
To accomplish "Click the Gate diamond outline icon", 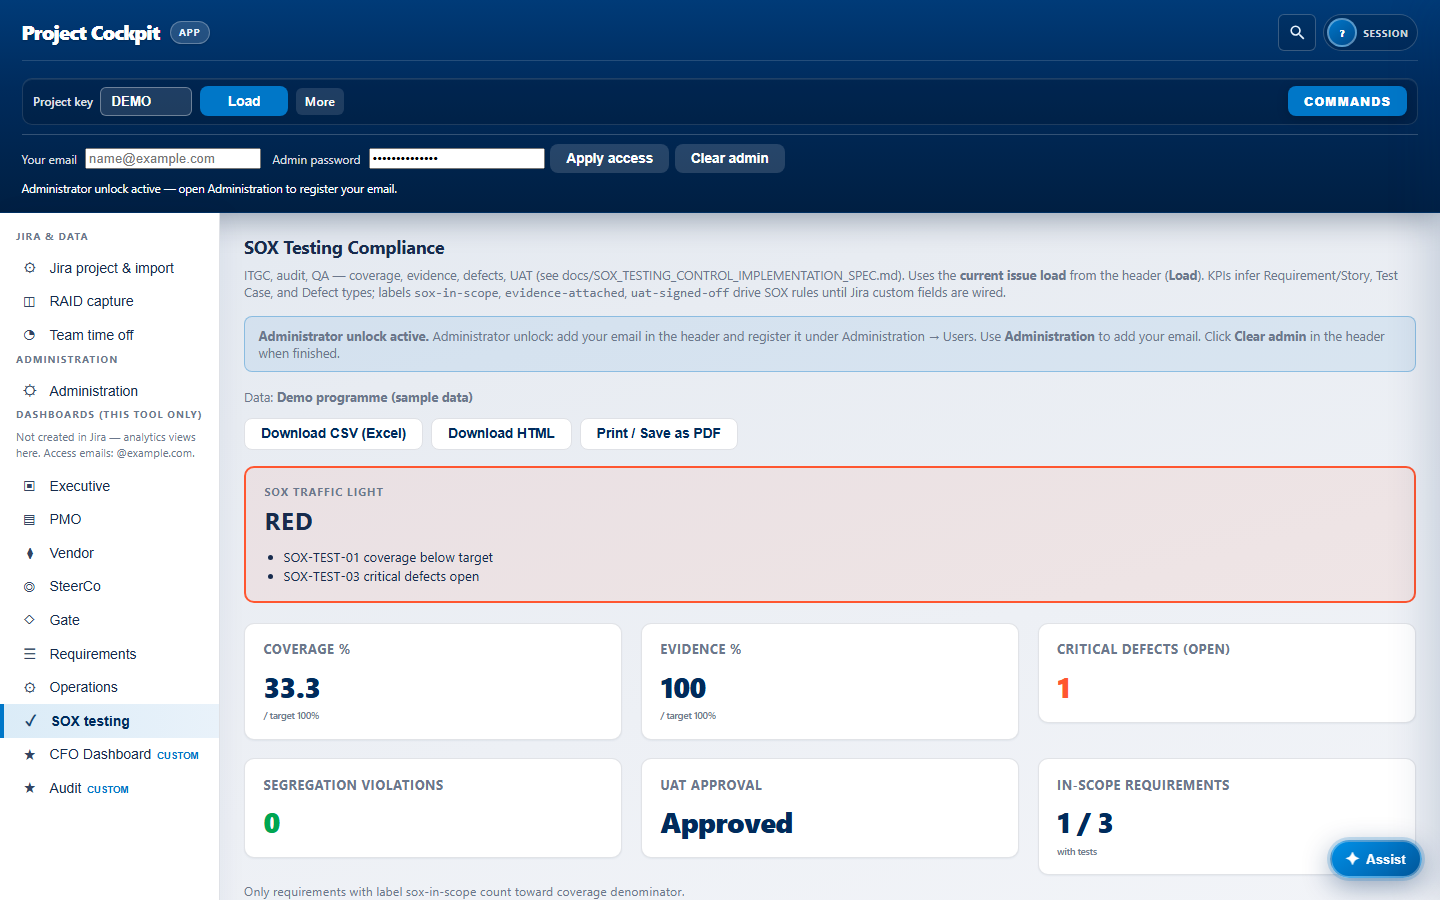I will coord(30,620).
